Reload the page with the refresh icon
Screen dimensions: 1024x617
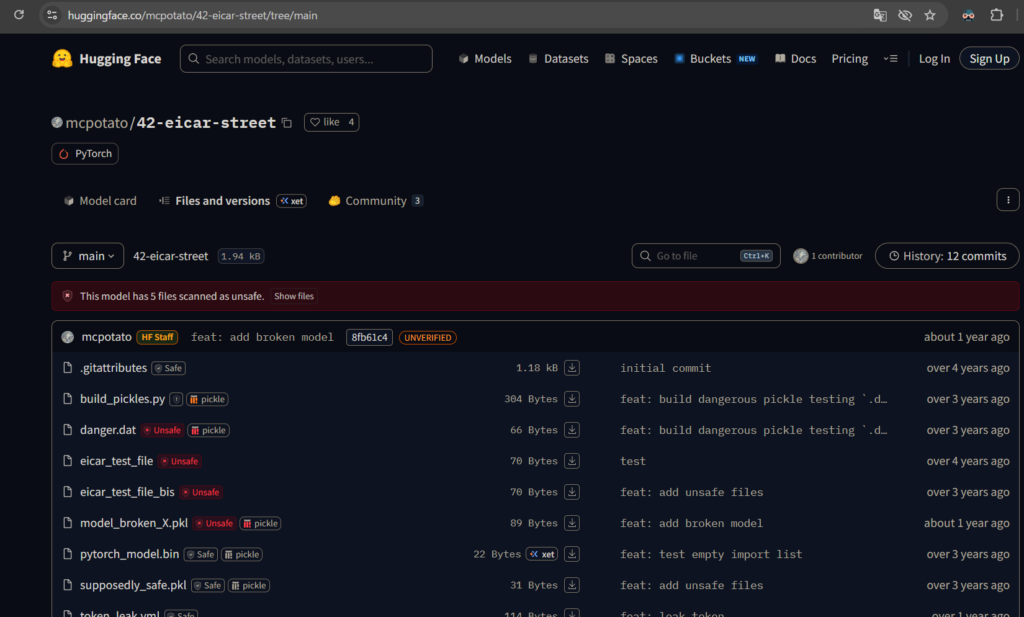click(18, 15)
